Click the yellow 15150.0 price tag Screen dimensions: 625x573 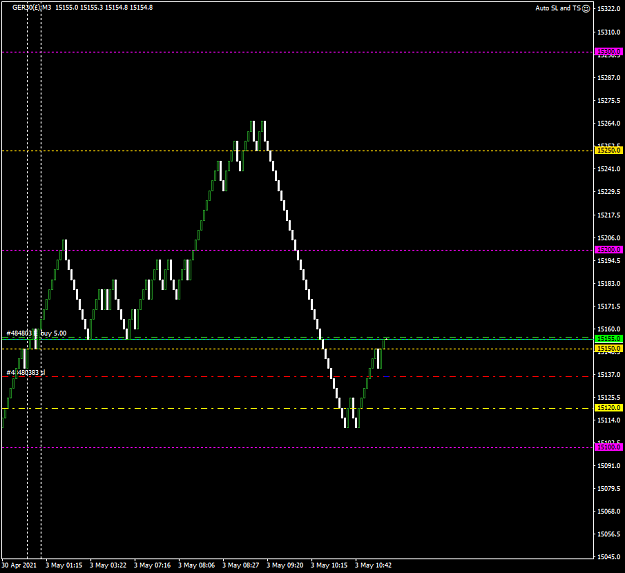click(x=608, y=349)
